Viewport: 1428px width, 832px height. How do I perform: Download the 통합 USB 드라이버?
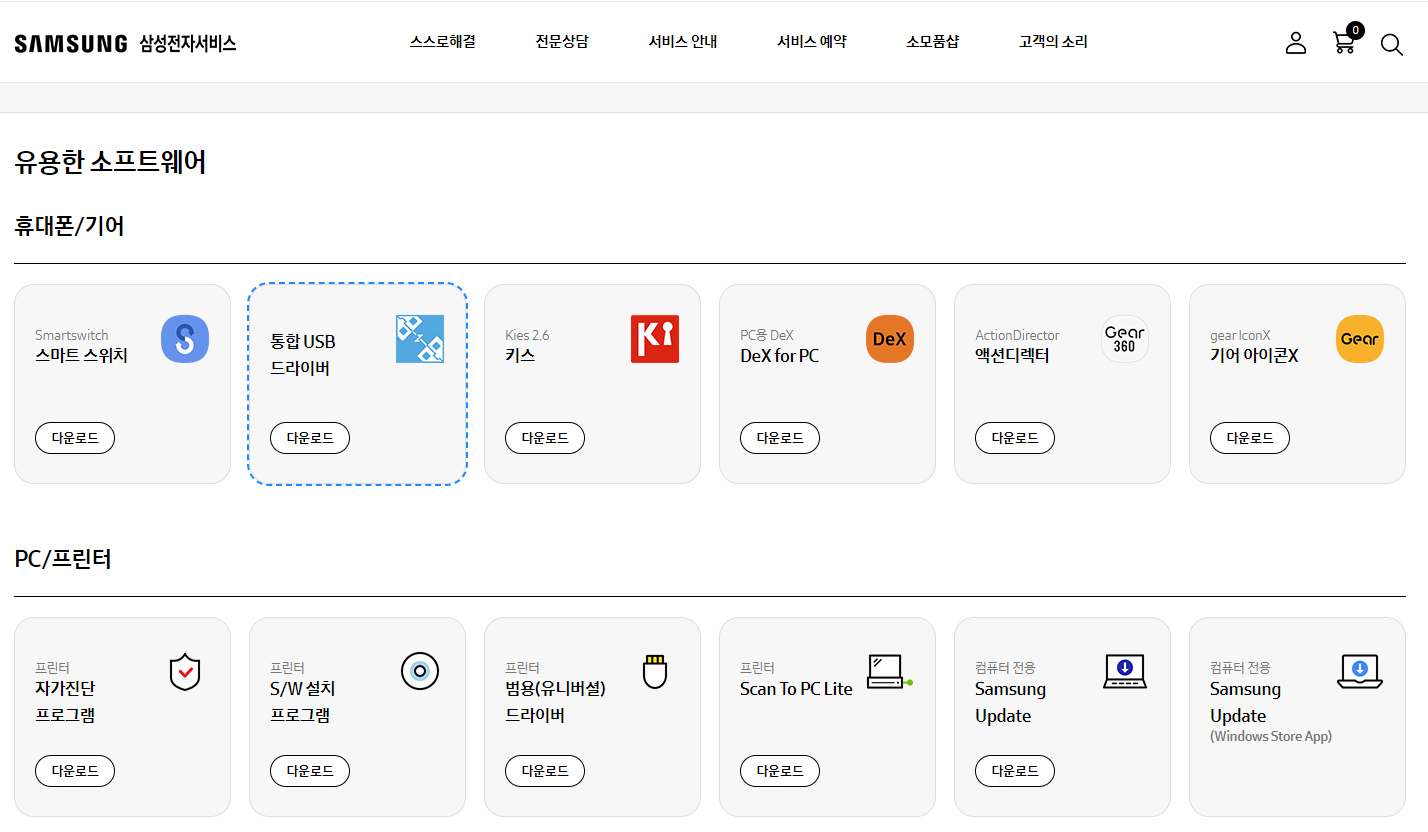tap(310, 438)
